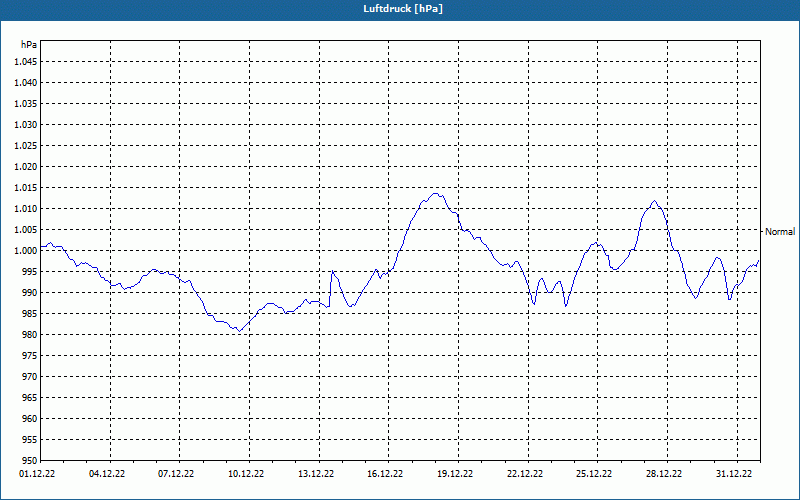Select the 1.045 axis value
This screenshot has width=800, height=500.
26,62
